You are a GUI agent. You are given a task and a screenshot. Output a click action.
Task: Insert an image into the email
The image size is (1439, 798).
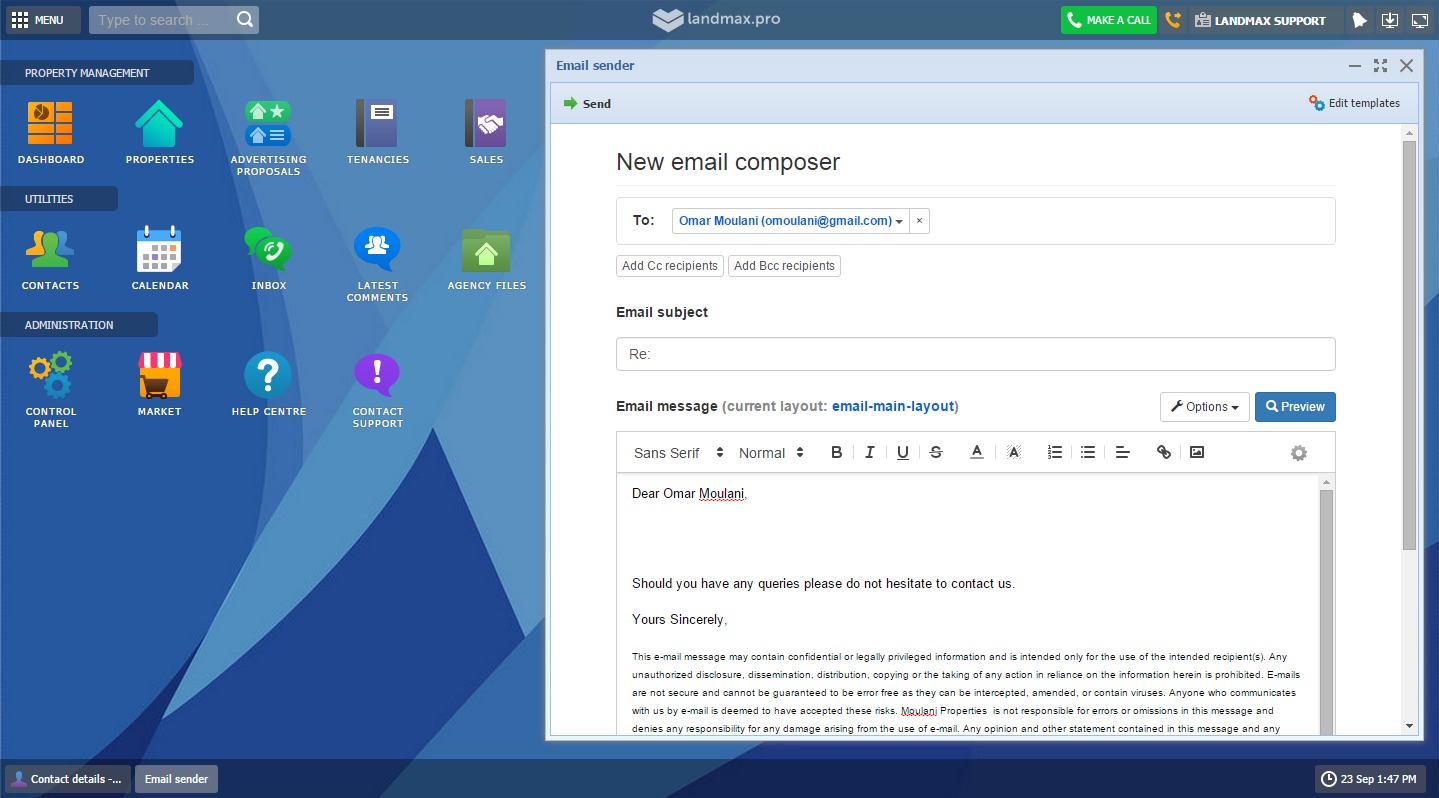tap(1197, 452)
